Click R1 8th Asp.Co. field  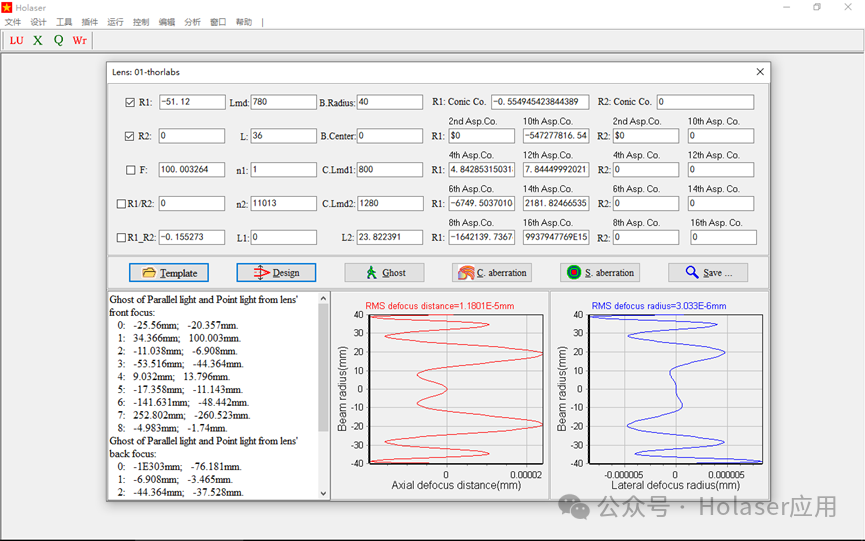[x=482, y=237]
